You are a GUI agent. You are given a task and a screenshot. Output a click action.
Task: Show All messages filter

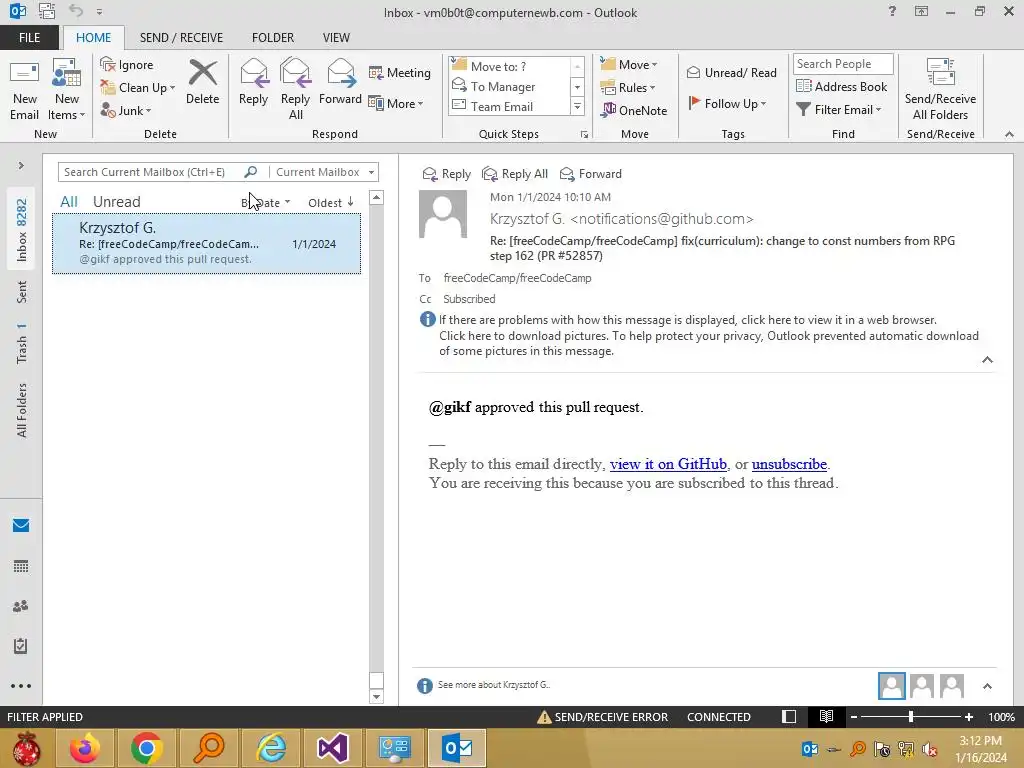(x=69, y=202)
